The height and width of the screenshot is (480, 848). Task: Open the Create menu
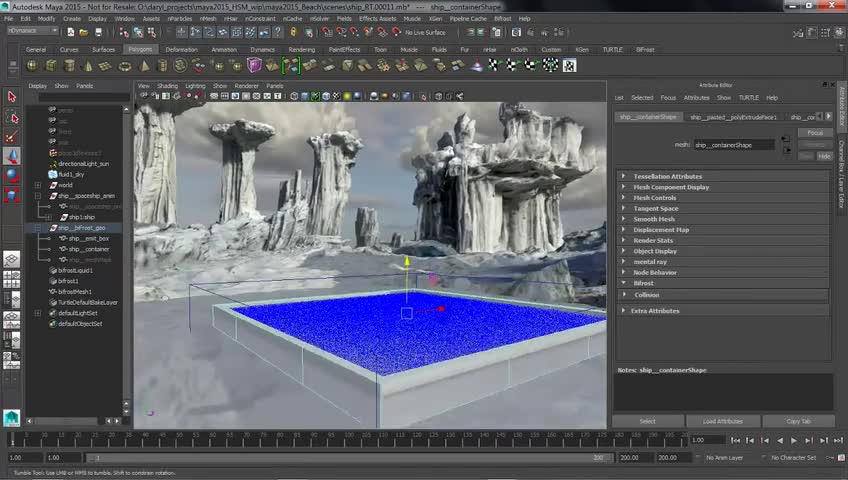pyautogui.click(x=72, y=18)
